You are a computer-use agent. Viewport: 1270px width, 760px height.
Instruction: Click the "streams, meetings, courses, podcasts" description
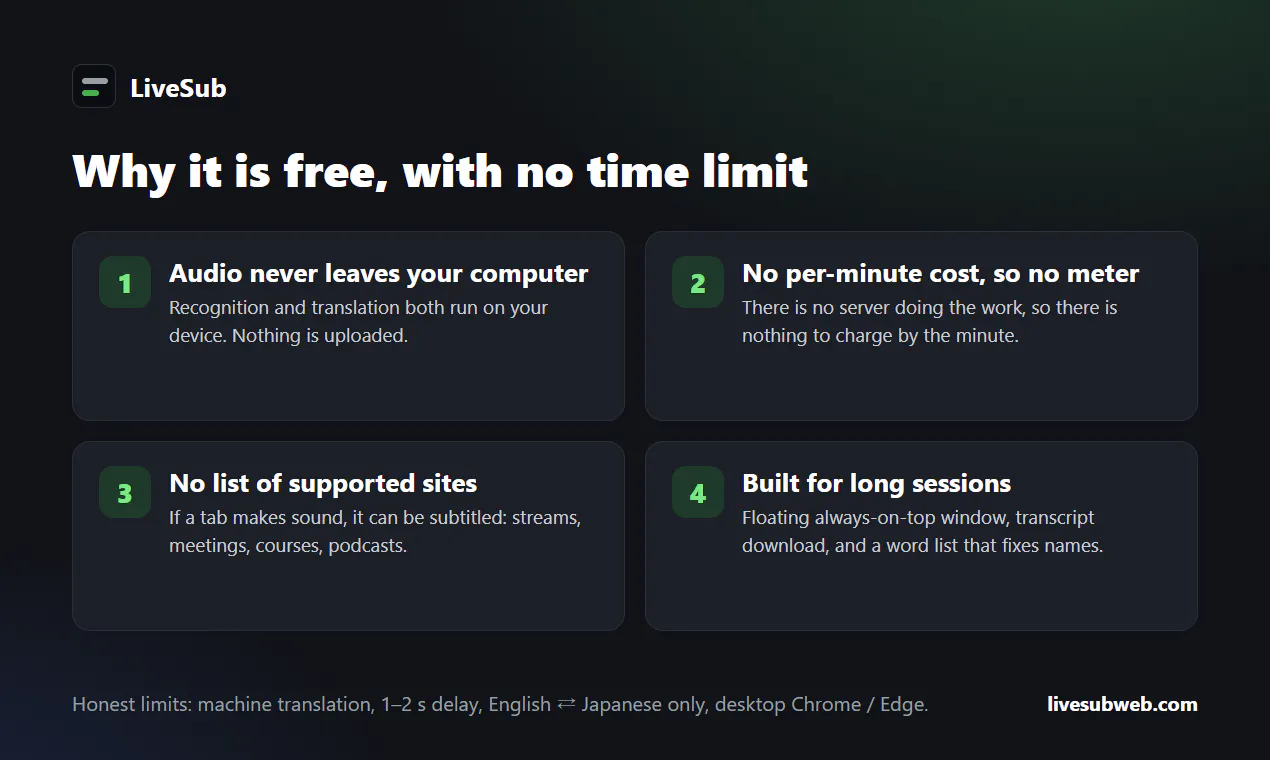(375, 531)
